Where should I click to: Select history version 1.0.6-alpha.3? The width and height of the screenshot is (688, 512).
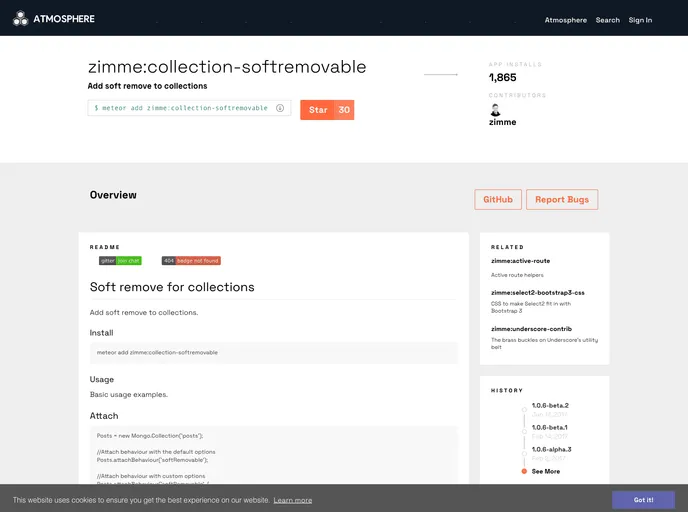coord(552,449)
